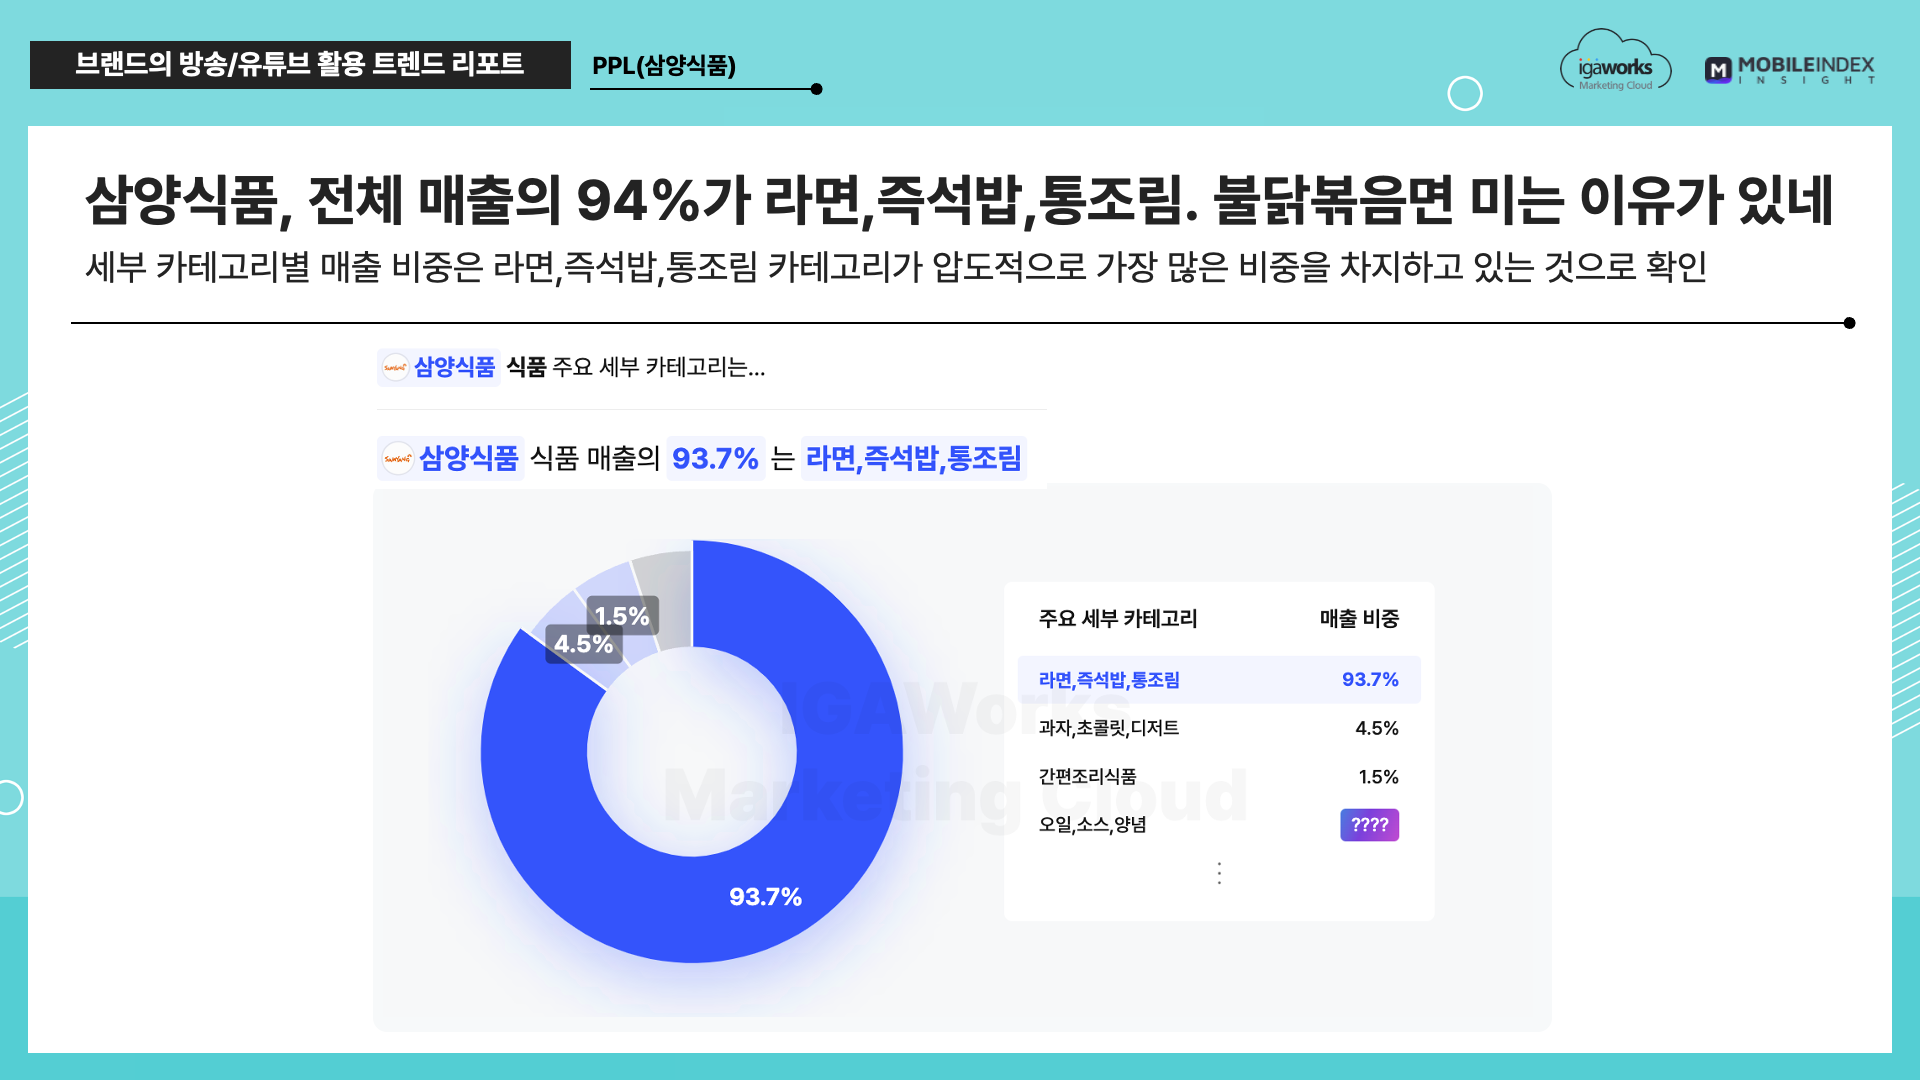This screenshot has height=1080, width=1920.
Task: Click the Samyang logo beside 식품 매출의
Action: tap(398, 459)
